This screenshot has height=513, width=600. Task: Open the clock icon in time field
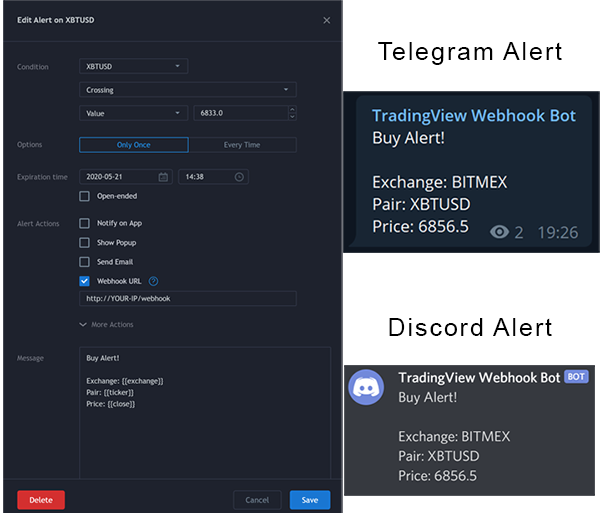[239, 177]
